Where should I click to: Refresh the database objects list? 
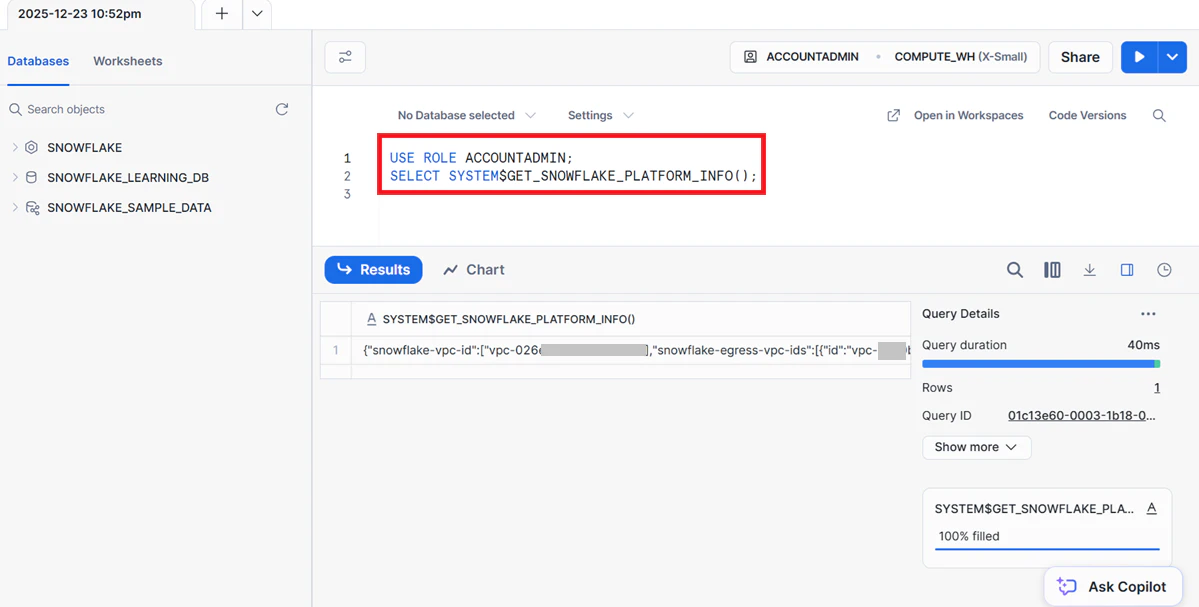pos(281,109)
